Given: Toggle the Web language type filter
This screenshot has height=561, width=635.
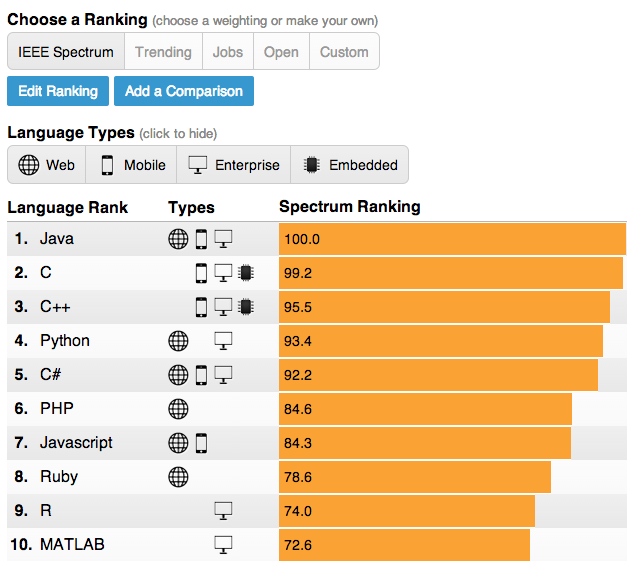Looking at the screenshot, I should [x=47, y=165].
